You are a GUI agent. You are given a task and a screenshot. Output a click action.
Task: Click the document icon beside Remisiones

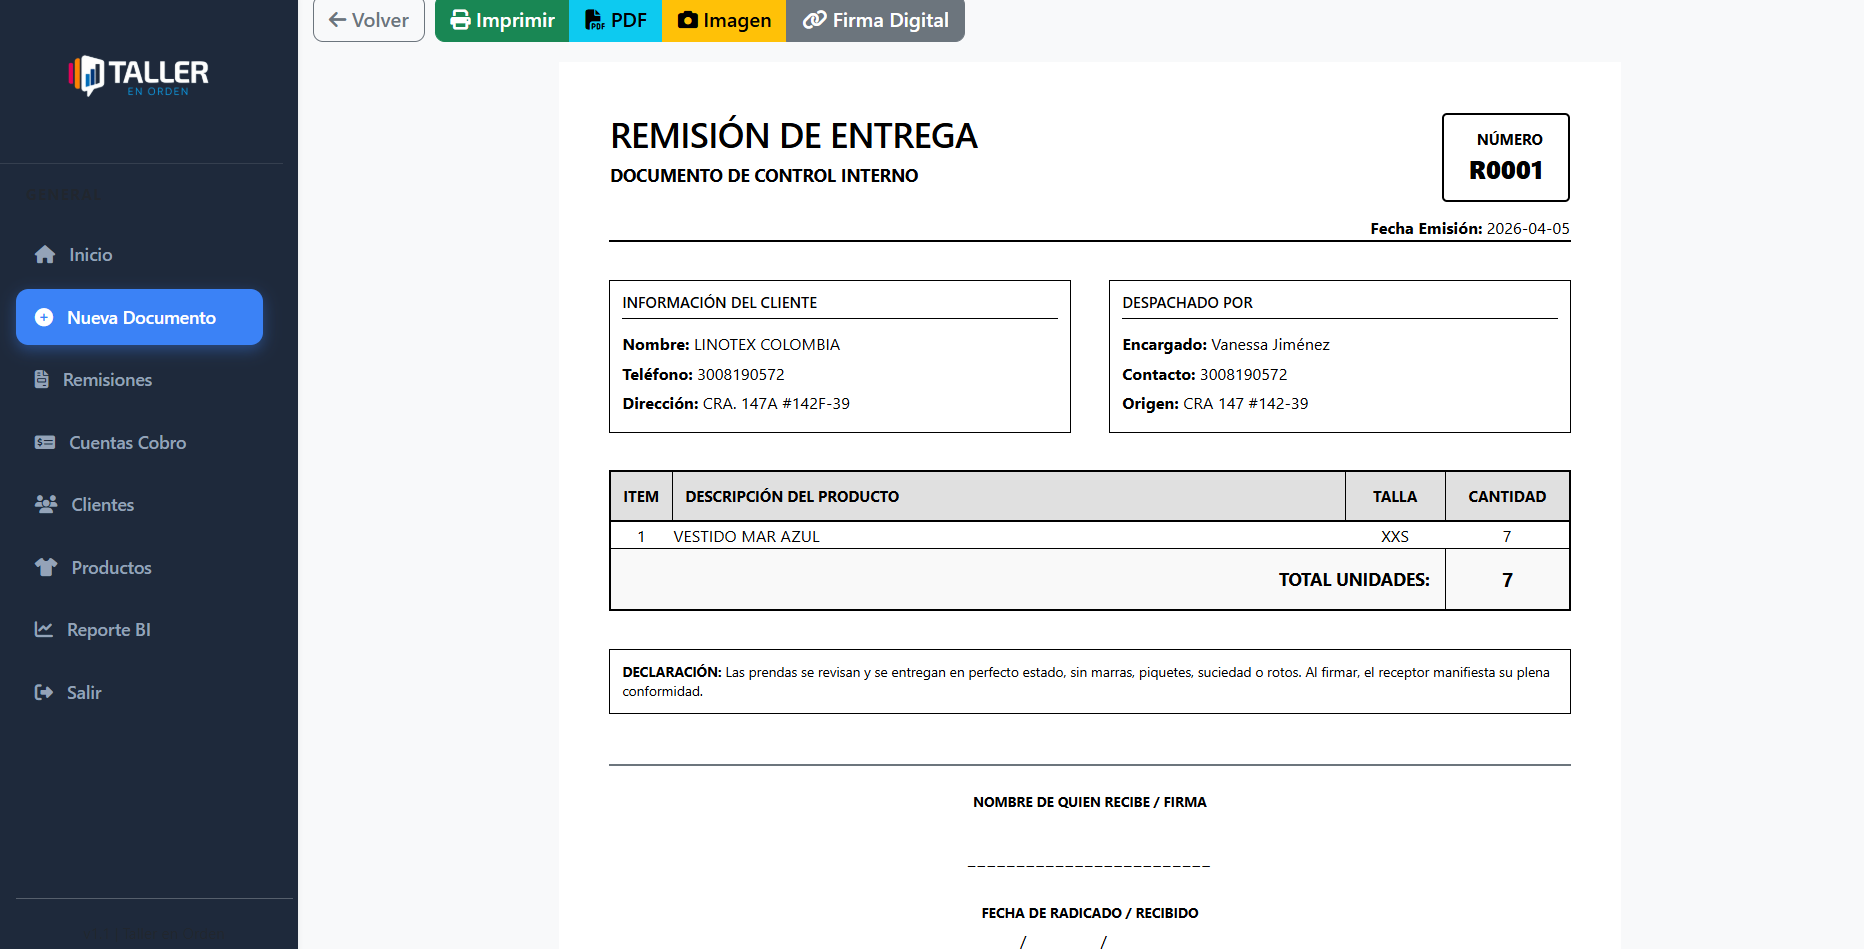[42, 380]
